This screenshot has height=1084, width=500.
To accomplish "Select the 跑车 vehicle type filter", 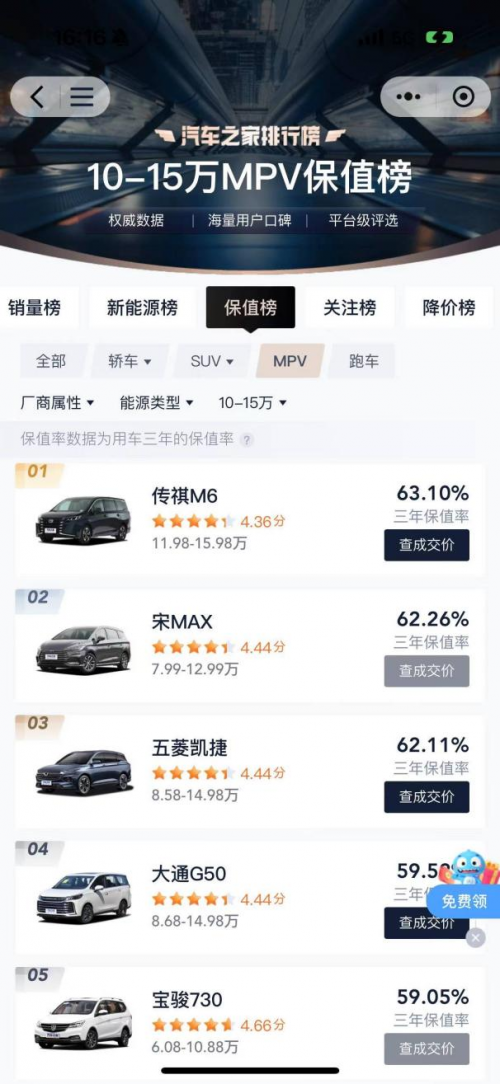I will click(x=363, y=361).
